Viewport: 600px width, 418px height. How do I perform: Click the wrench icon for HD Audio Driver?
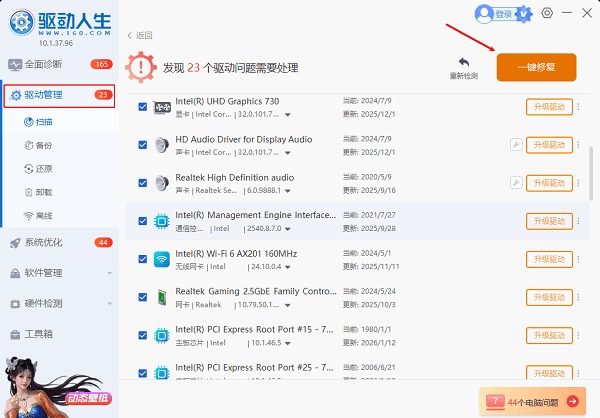[x=516, y=145]
